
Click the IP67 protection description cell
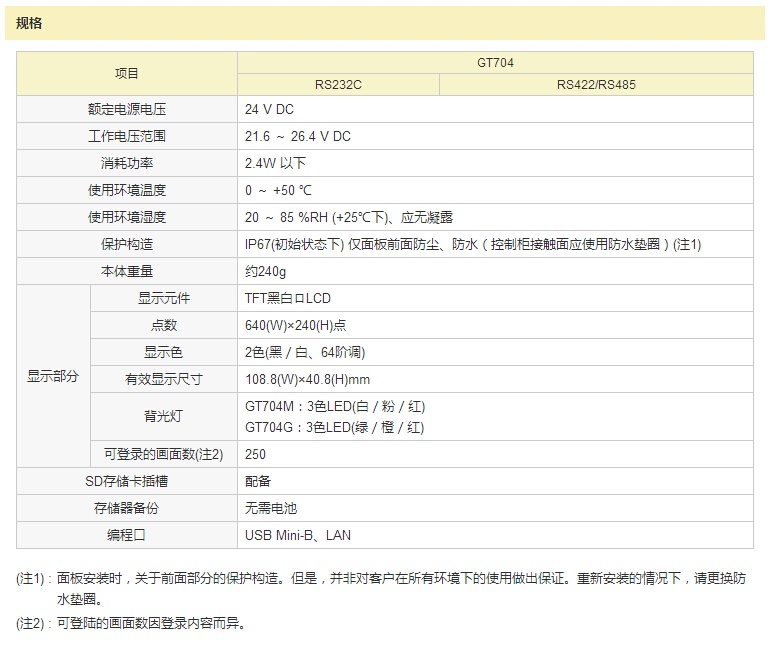click(x=473, y=244)
